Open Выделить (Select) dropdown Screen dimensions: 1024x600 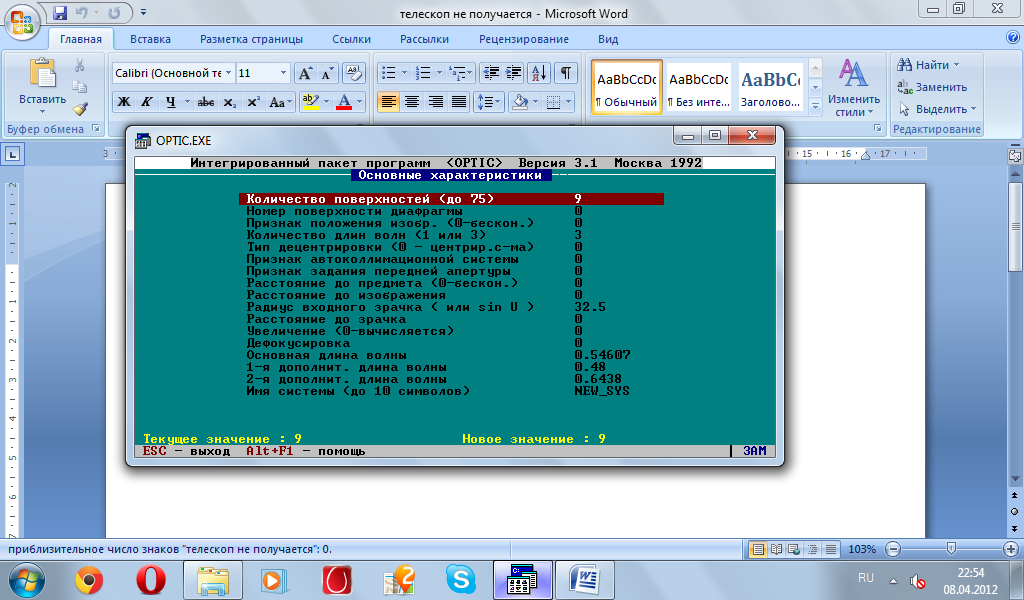click(938, 108)
